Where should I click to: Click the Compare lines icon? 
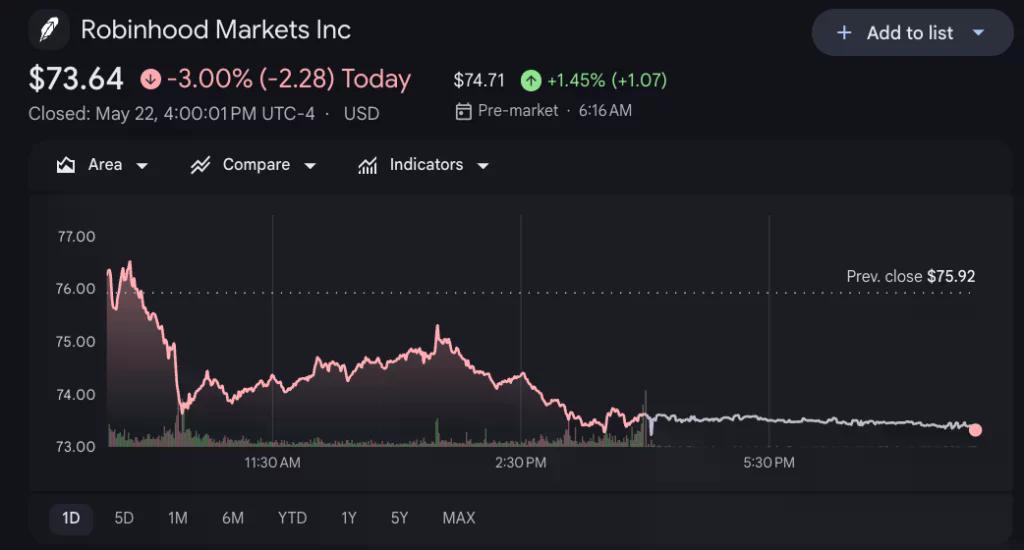click(x=200, y=165)
